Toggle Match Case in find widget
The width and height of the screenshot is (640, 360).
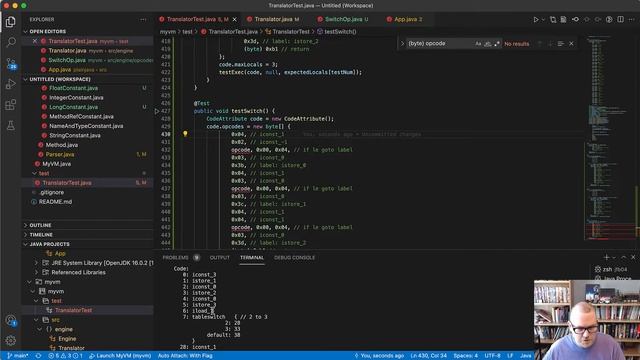(x=478, y=43)
